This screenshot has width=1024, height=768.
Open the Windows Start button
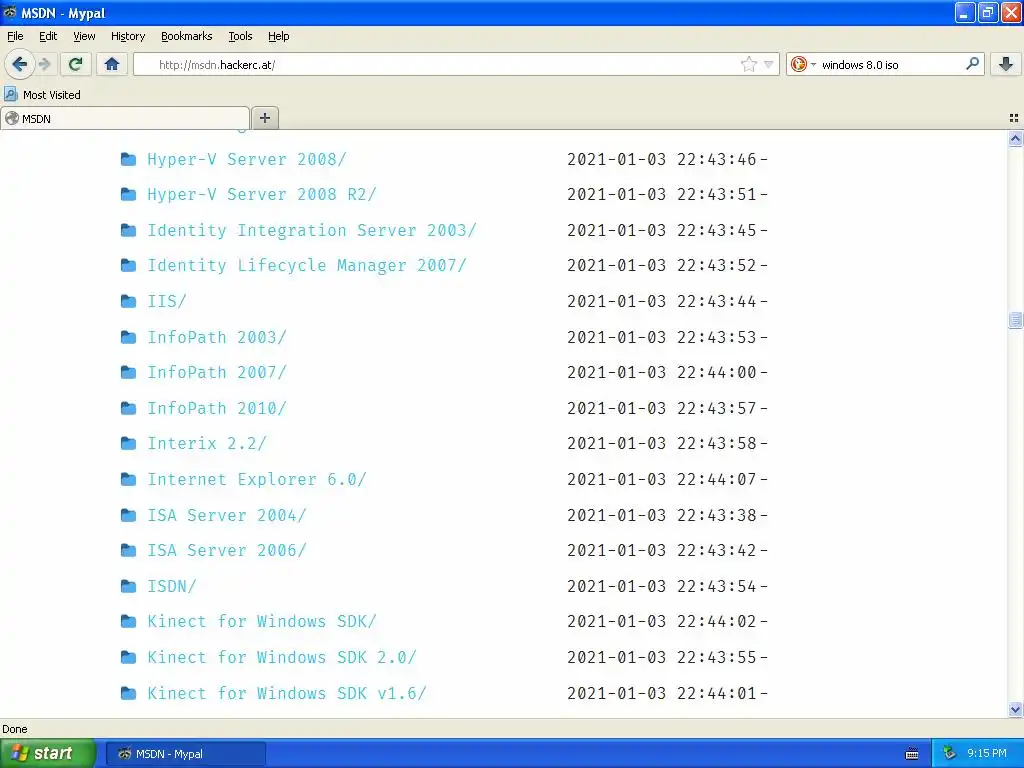pos(48,754)
